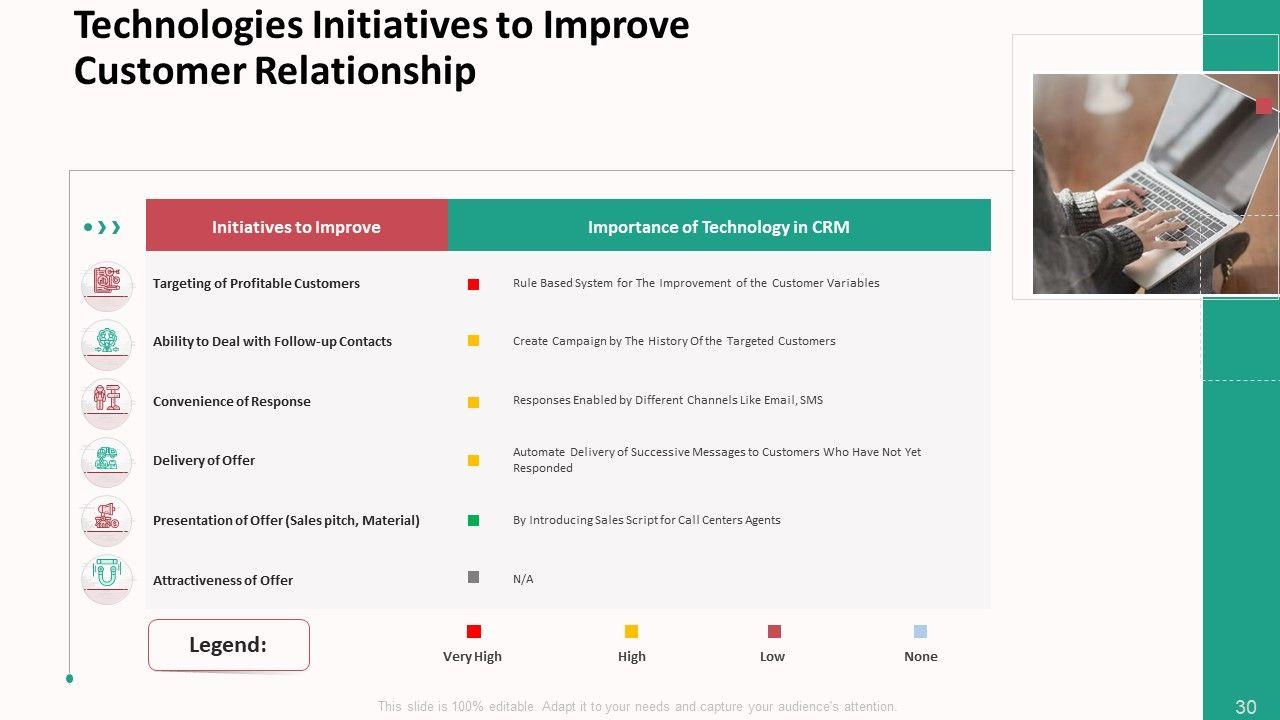Select the red marker in Targeting of Profitable Customers row

(474, 284)
